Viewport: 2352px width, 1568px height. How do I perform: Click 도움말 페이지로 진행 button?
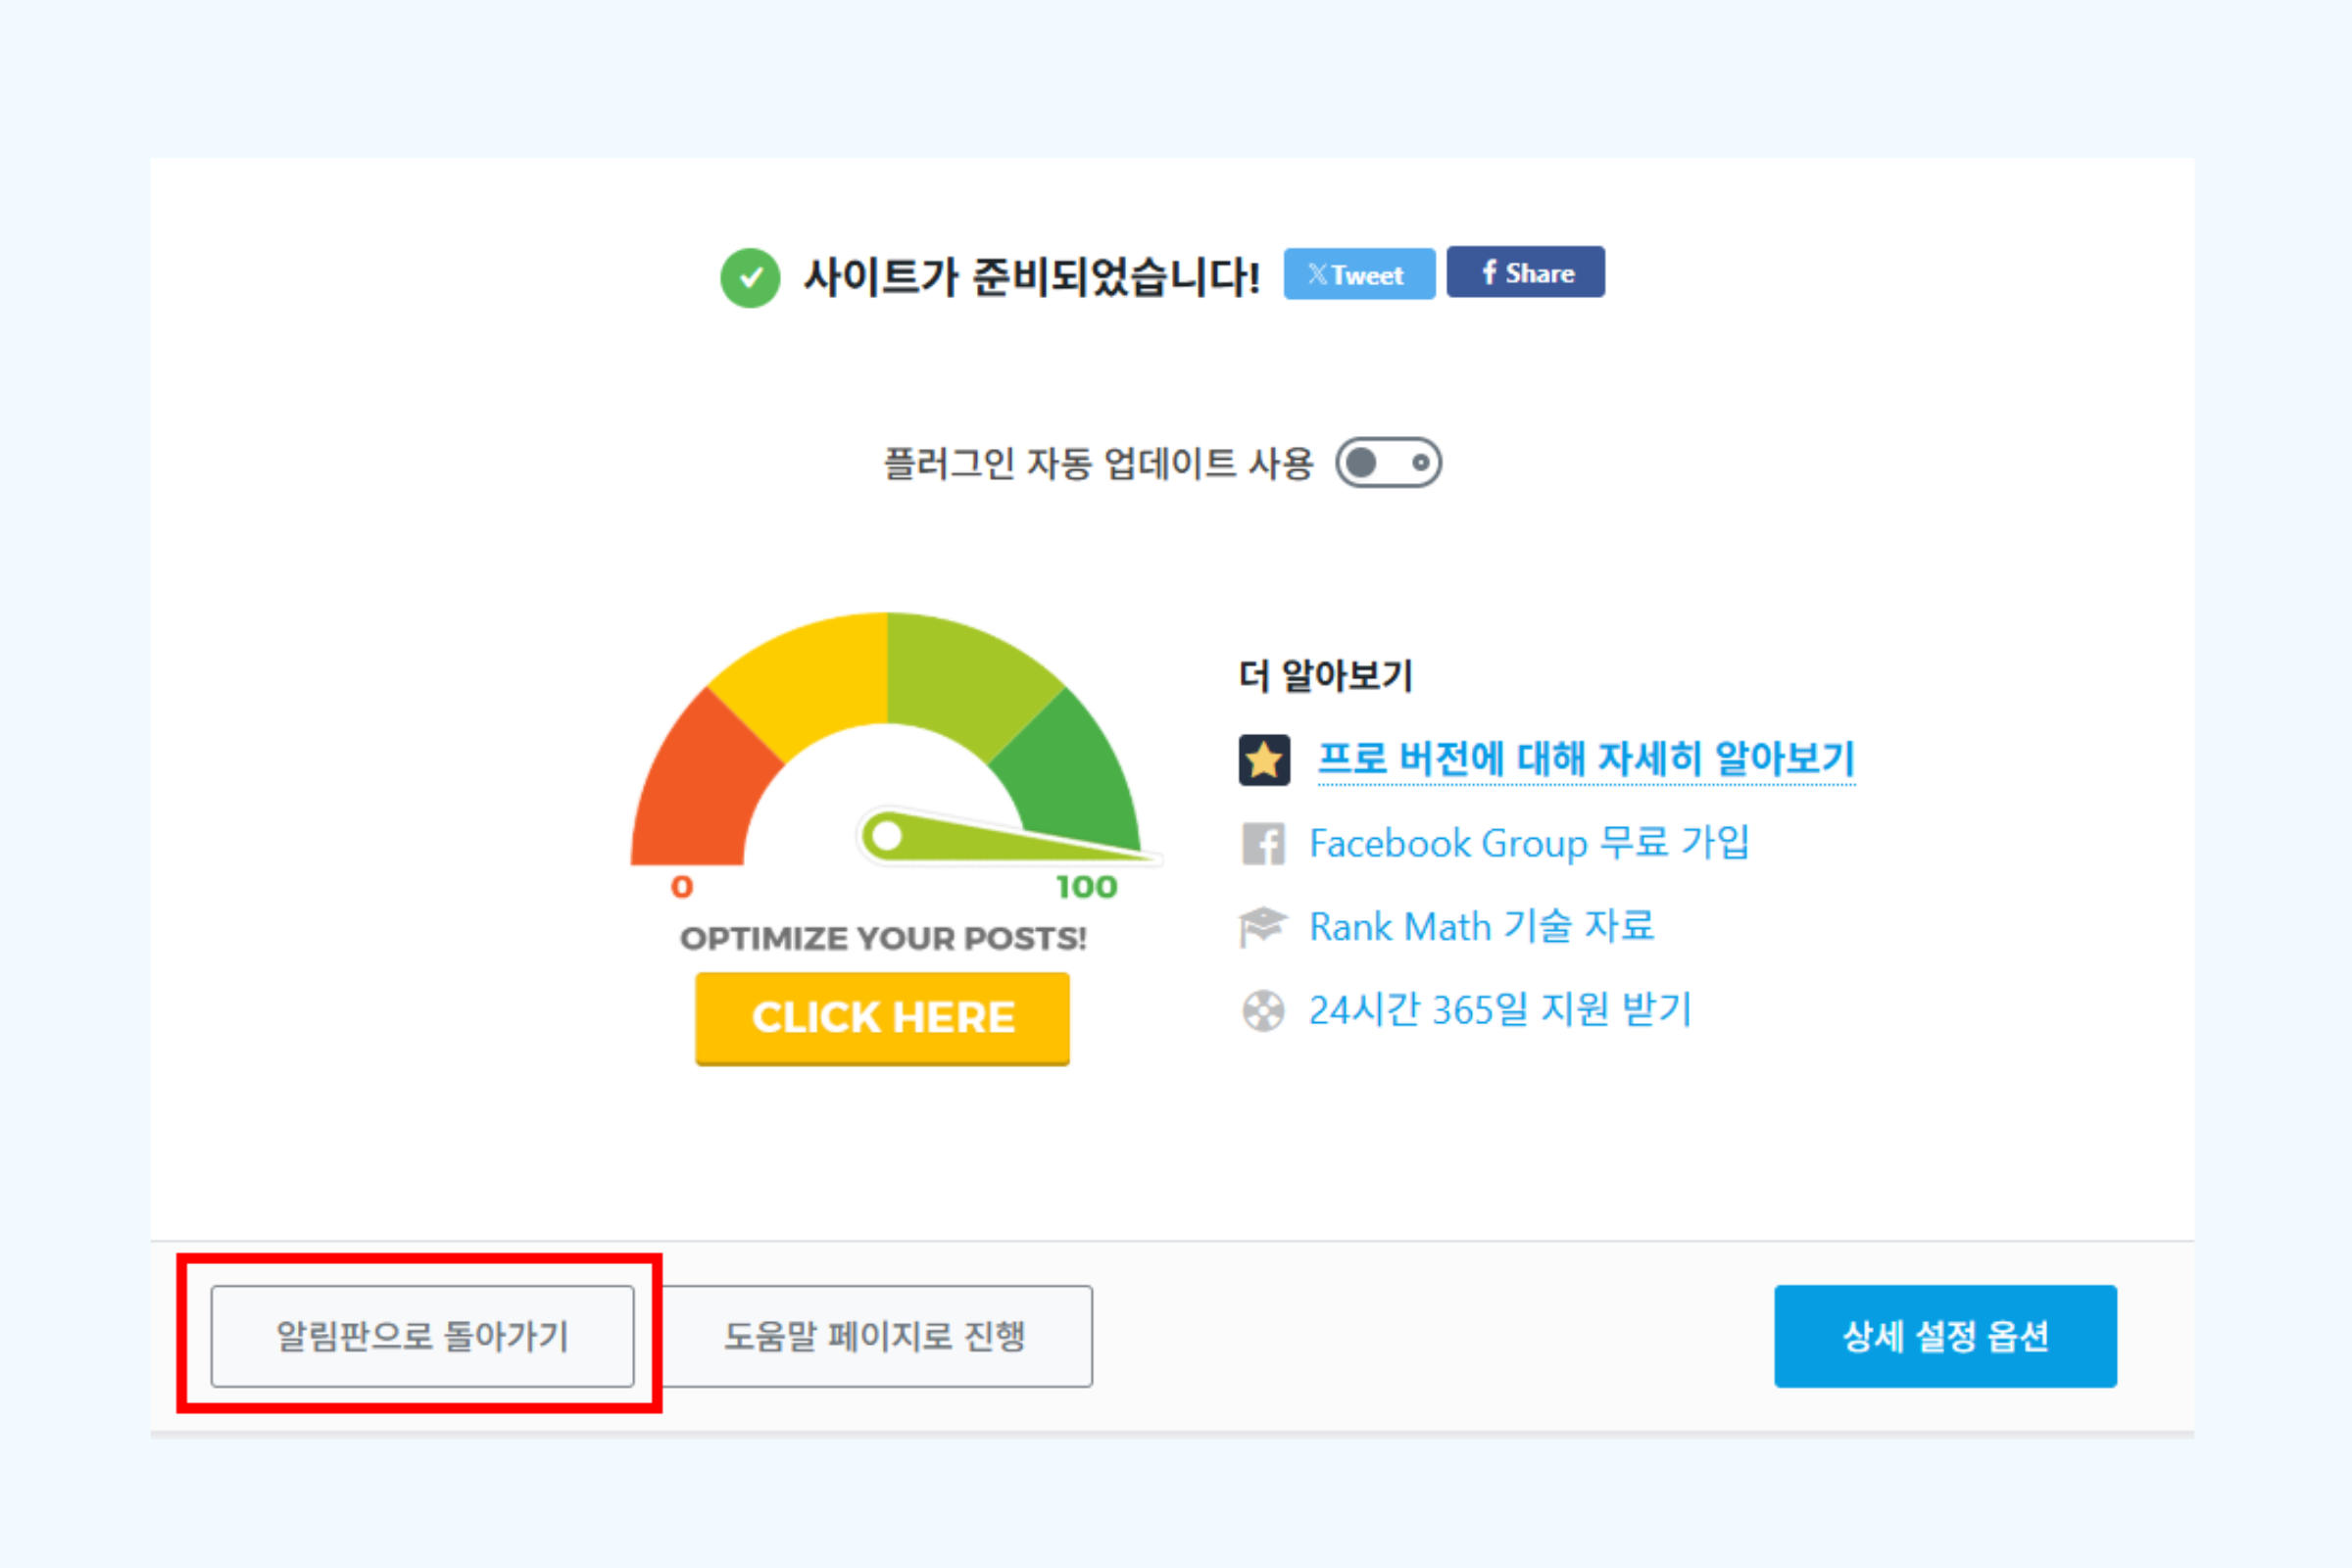click(876, 1336)
